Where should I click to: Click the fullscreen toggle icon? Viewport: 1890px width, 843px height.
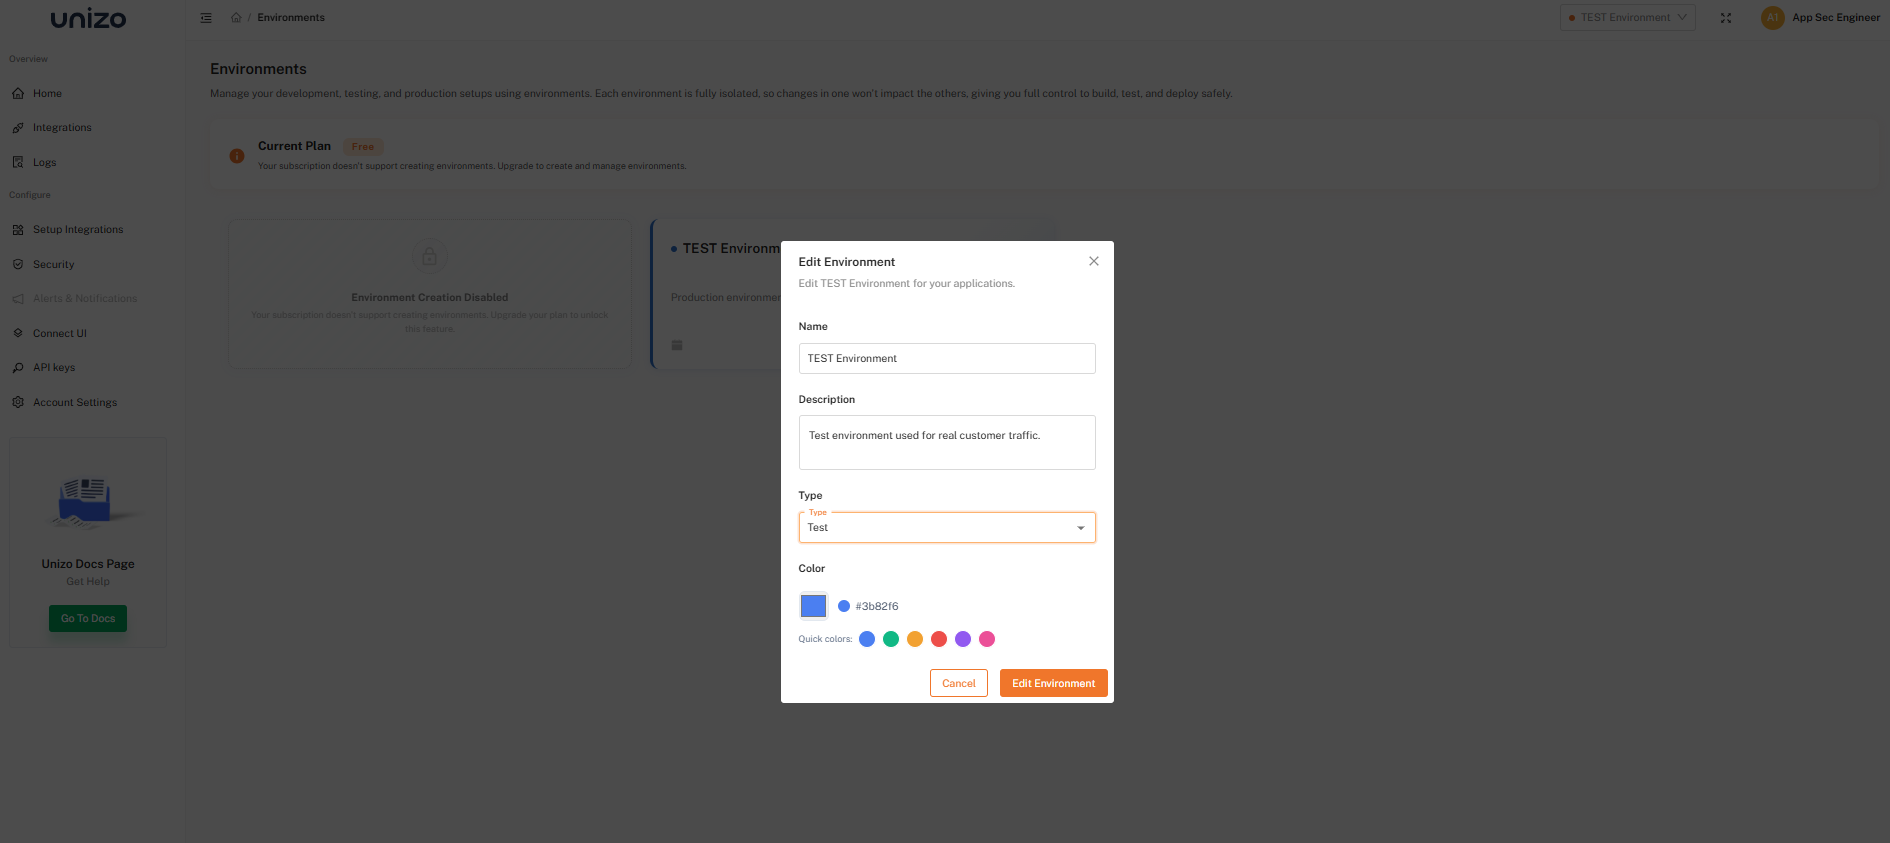point(1726,18)
